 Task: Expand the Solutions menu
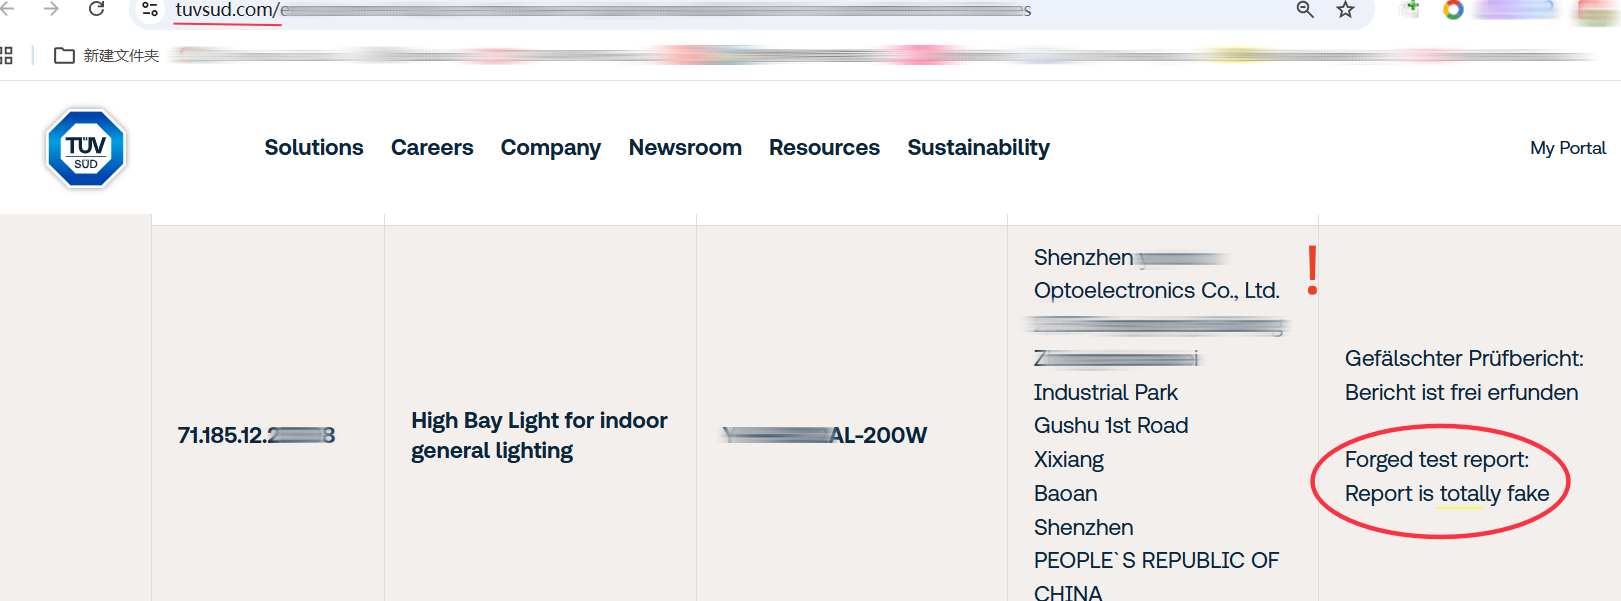point(314,148)
